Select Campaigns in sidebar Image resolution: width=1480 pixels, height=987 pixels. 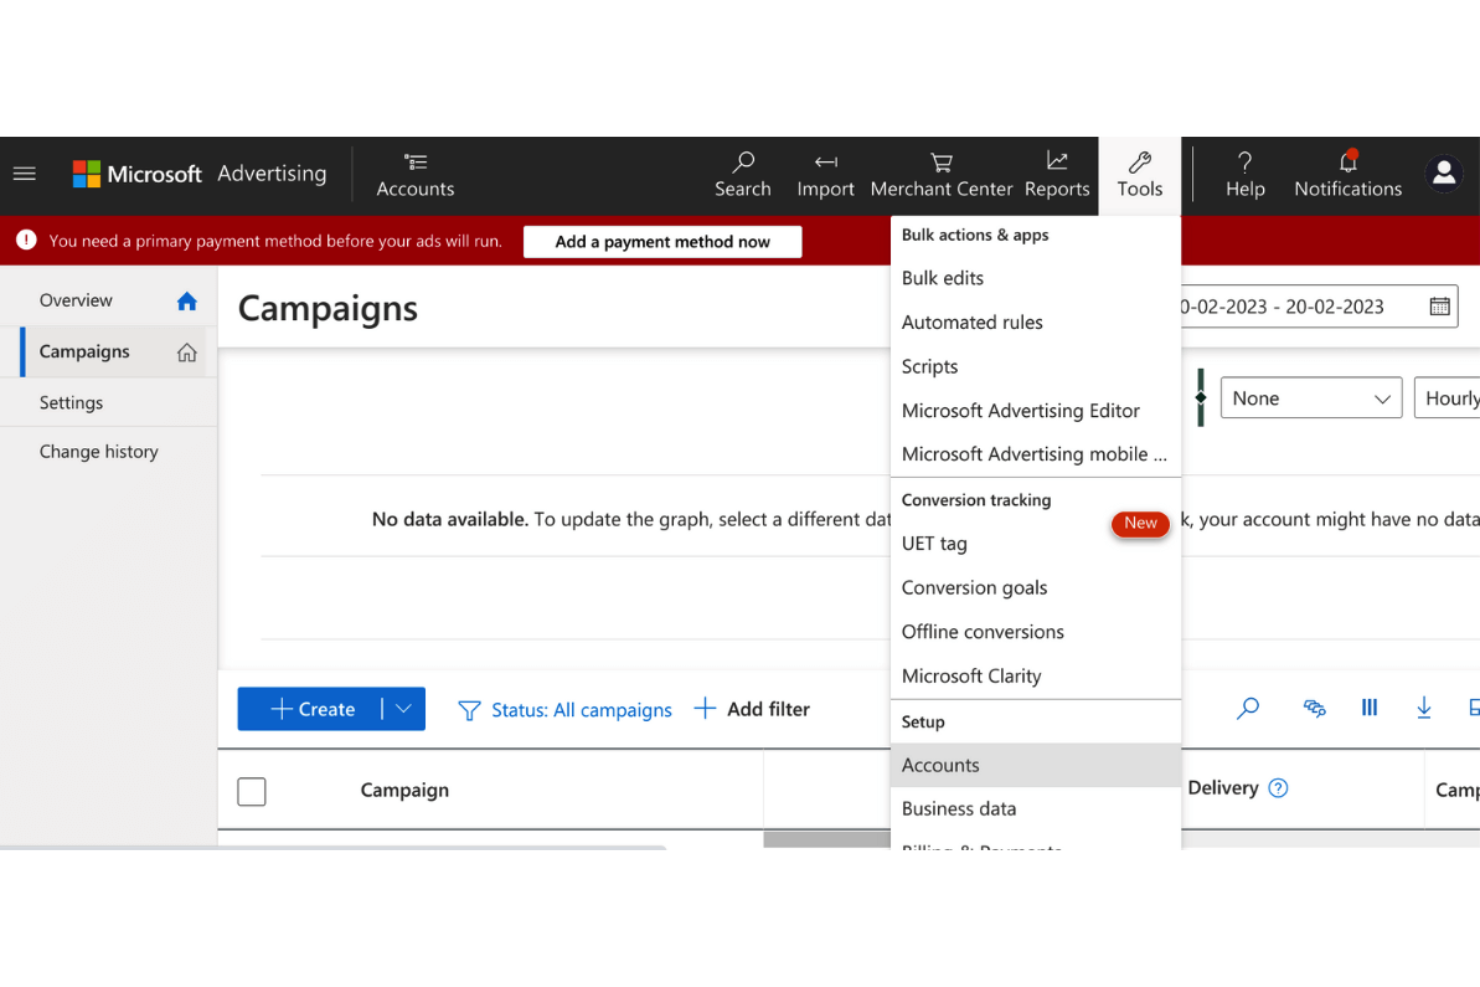pos(84,351)
